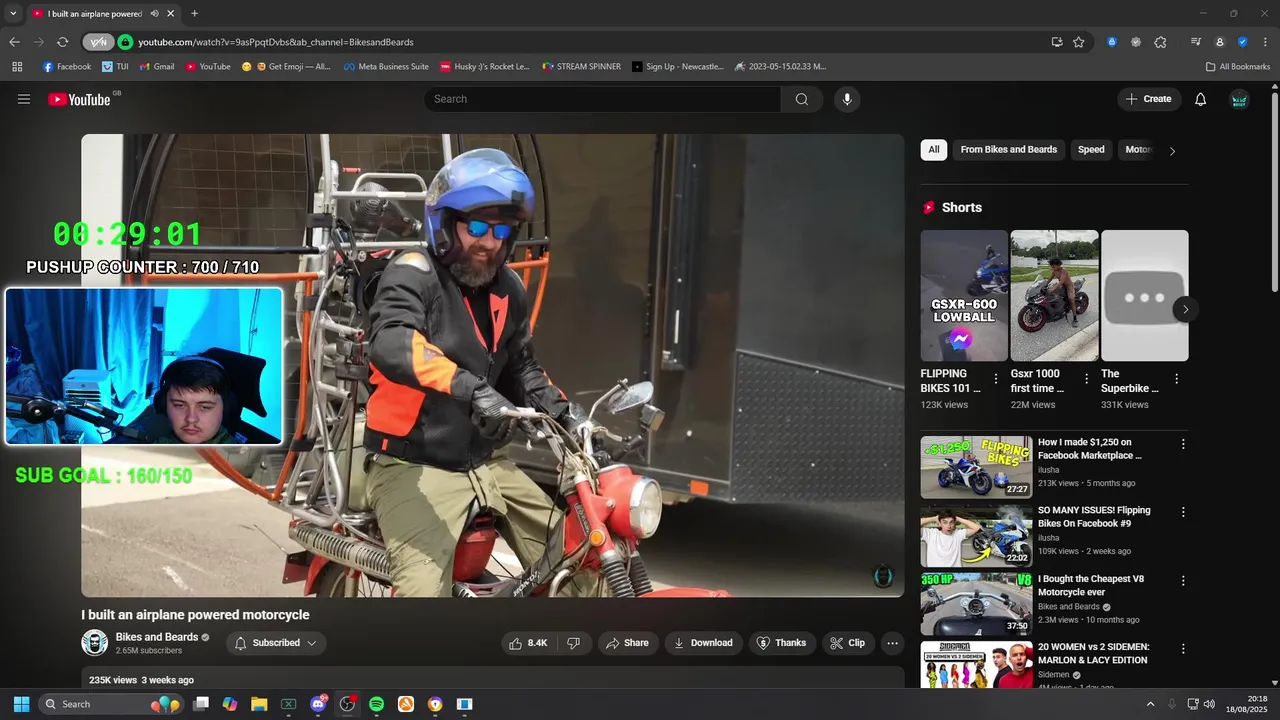Launch Spotify from the taskbar
The width and height of the screenshot is (1280, 720).
[x=376, y=704]
